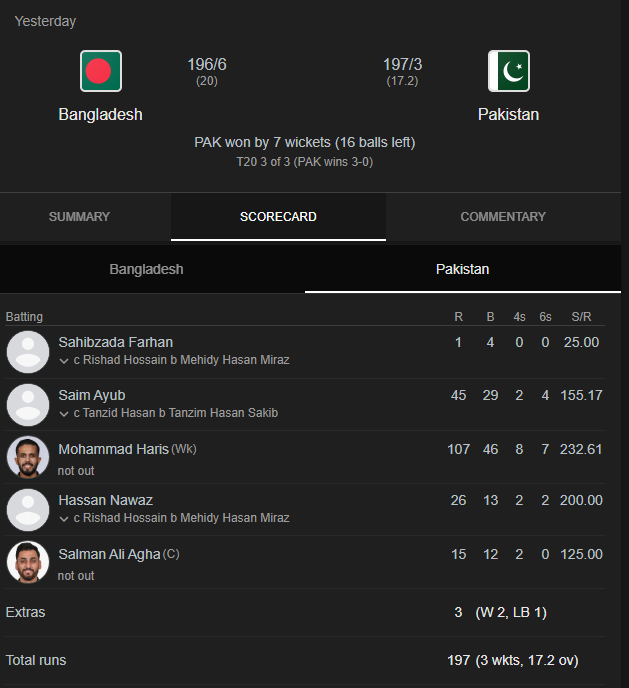The width and height of the screenshot is (629, 688).
Task: Open Salman Ali Agha player name link
Action: coord(110,555)
